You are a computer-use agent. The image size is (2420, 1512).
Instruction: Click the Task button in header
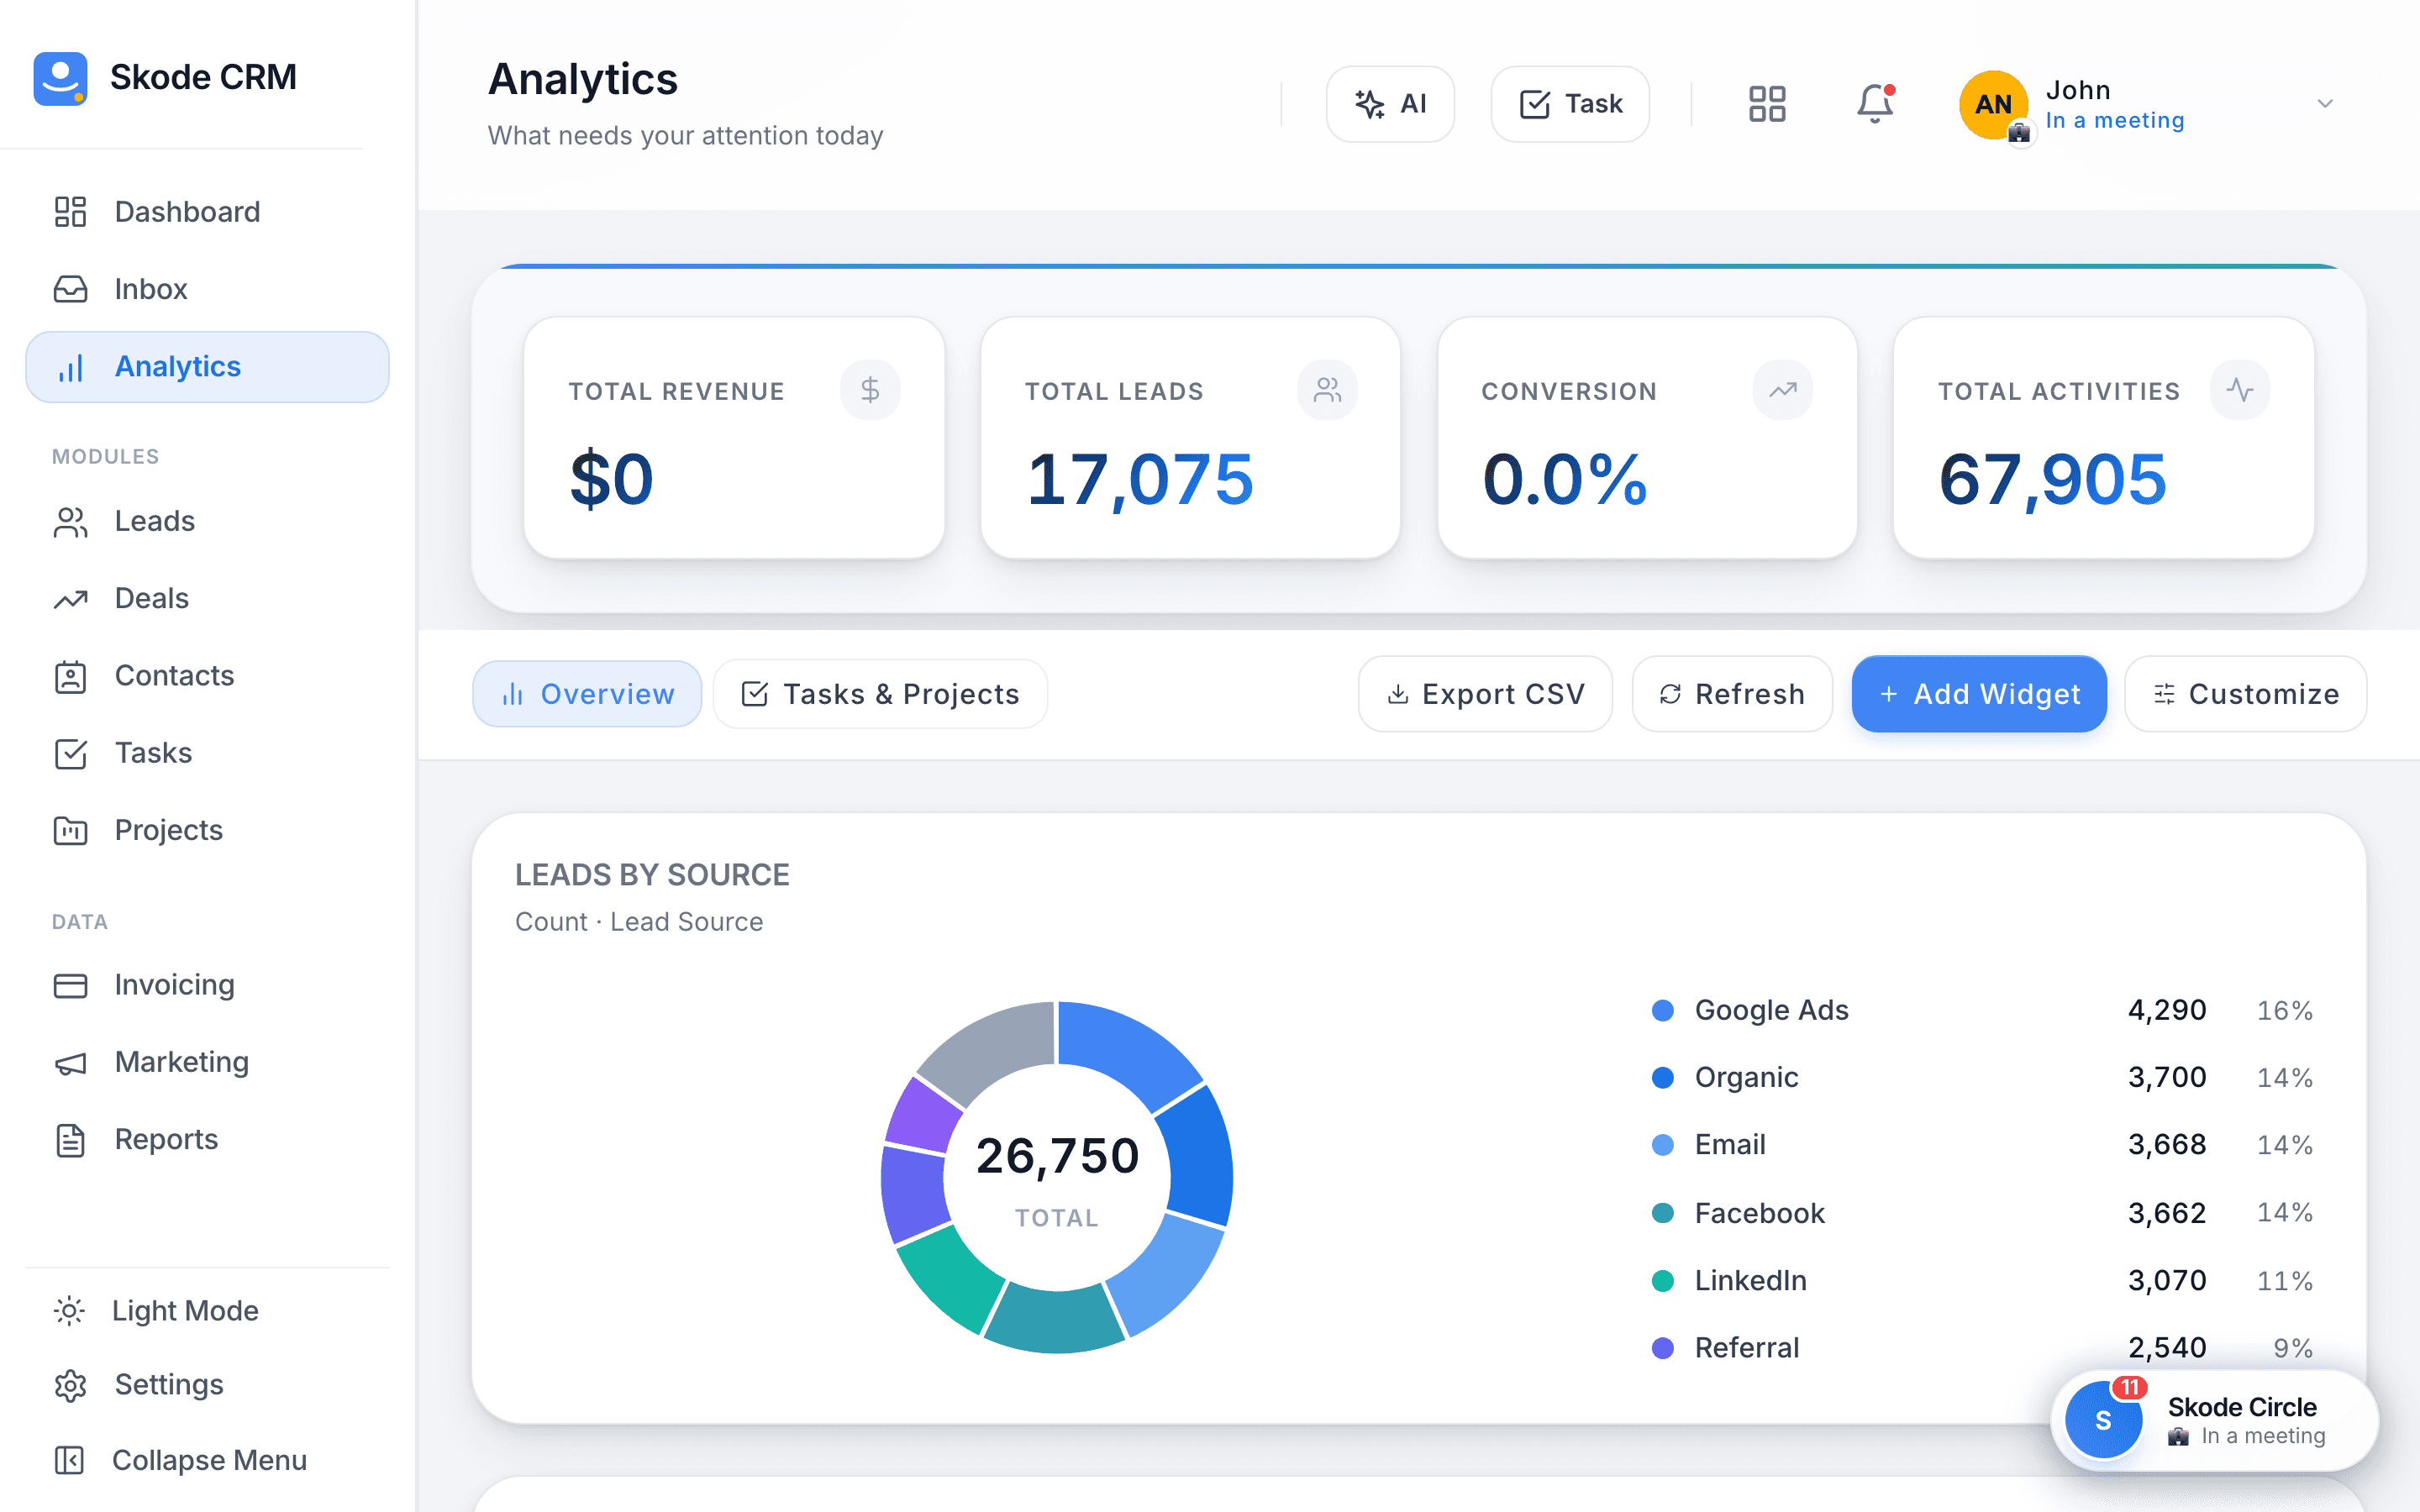[x=1570, y=104]
